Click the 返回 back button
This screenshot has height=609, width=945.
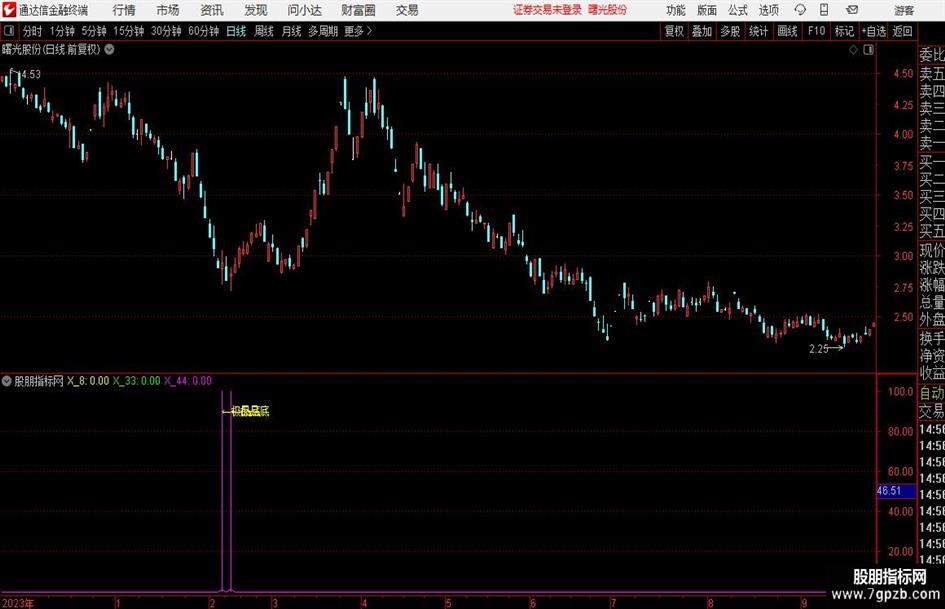click(x=902, y=31)
